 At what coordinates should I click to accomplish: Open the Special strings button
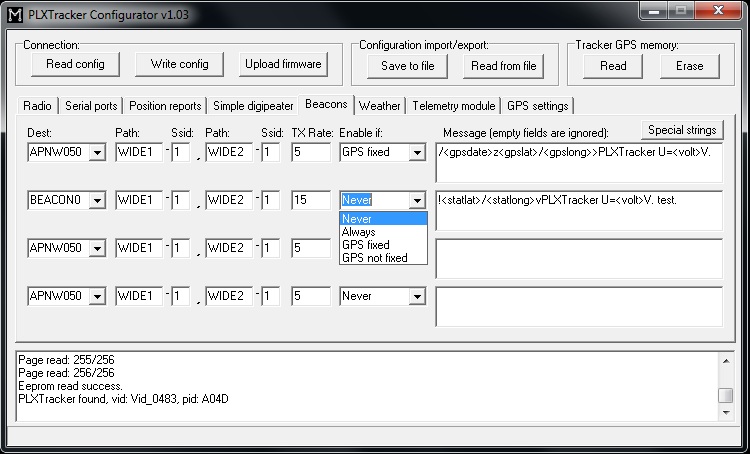[682, 130]
